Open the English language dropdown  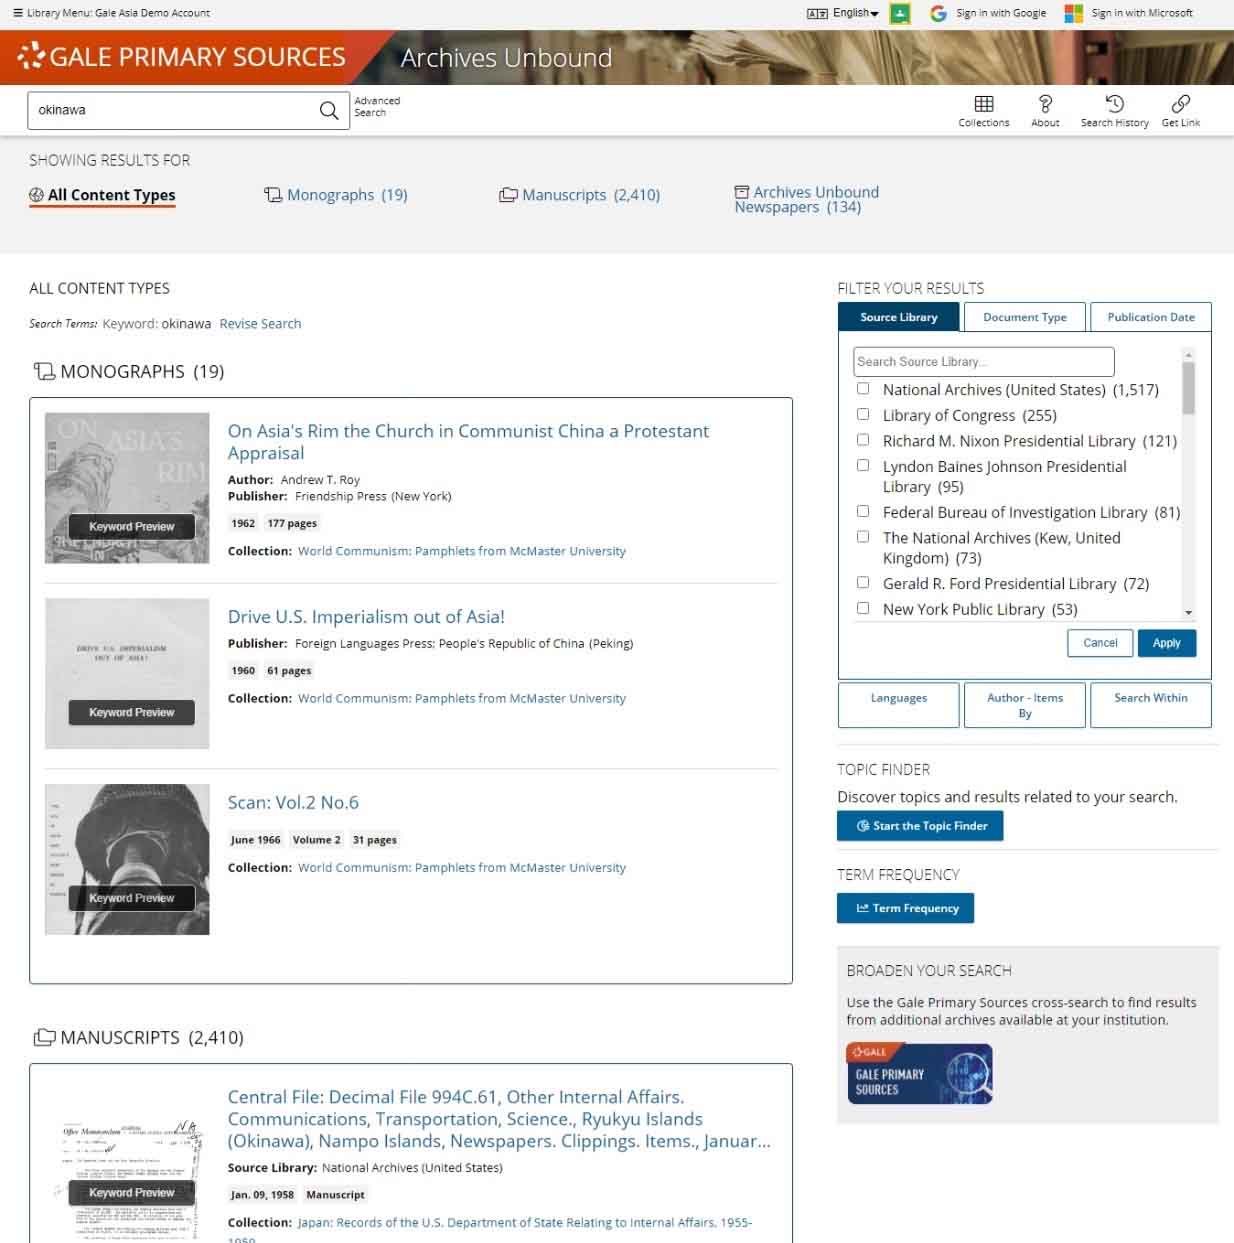point(856,13)
